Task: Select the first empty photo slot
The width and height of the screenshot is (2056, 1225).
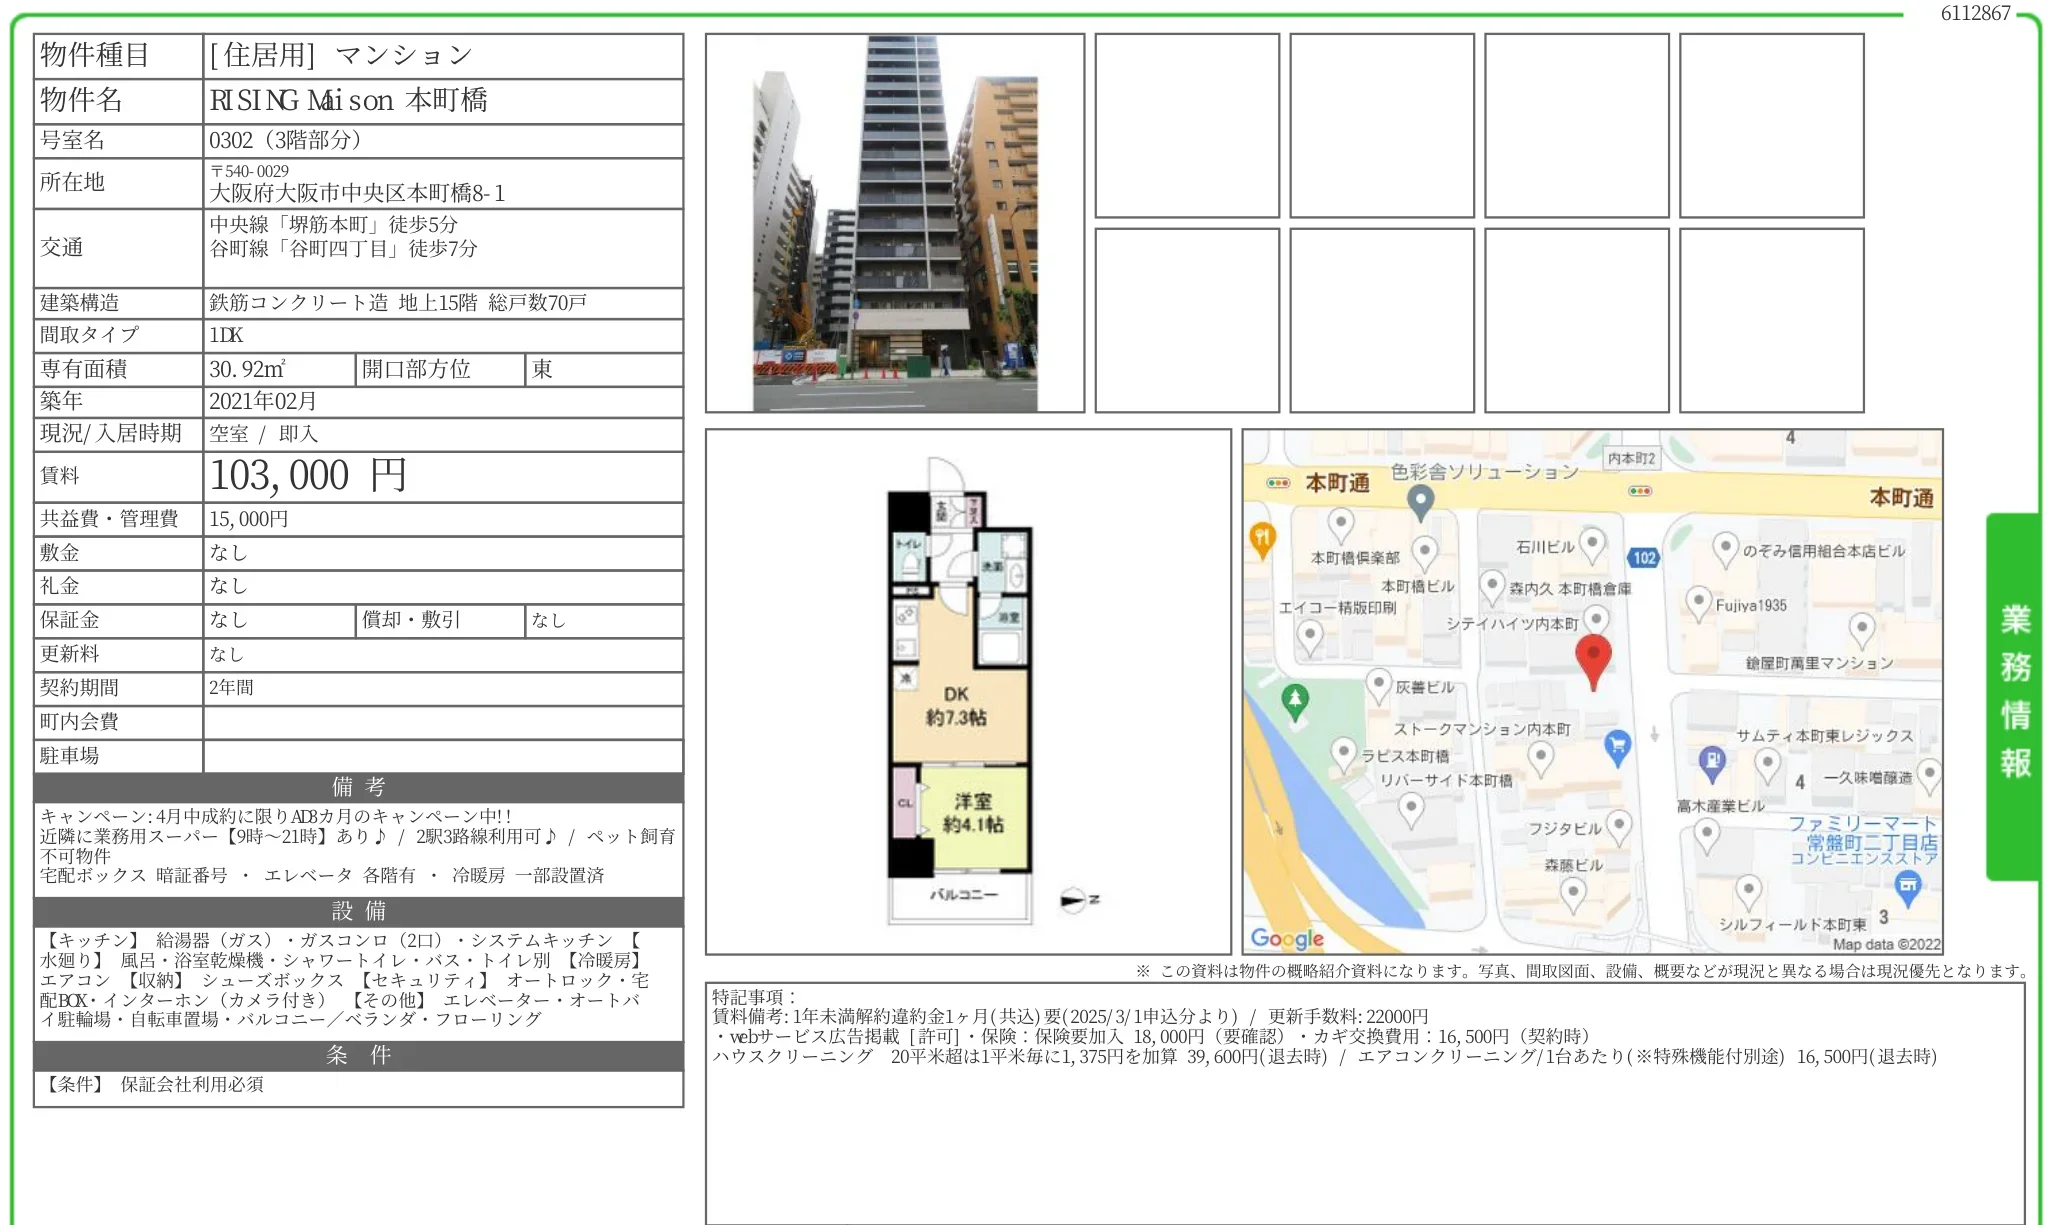Action: pyautogui.click(x=1186, y=126)
